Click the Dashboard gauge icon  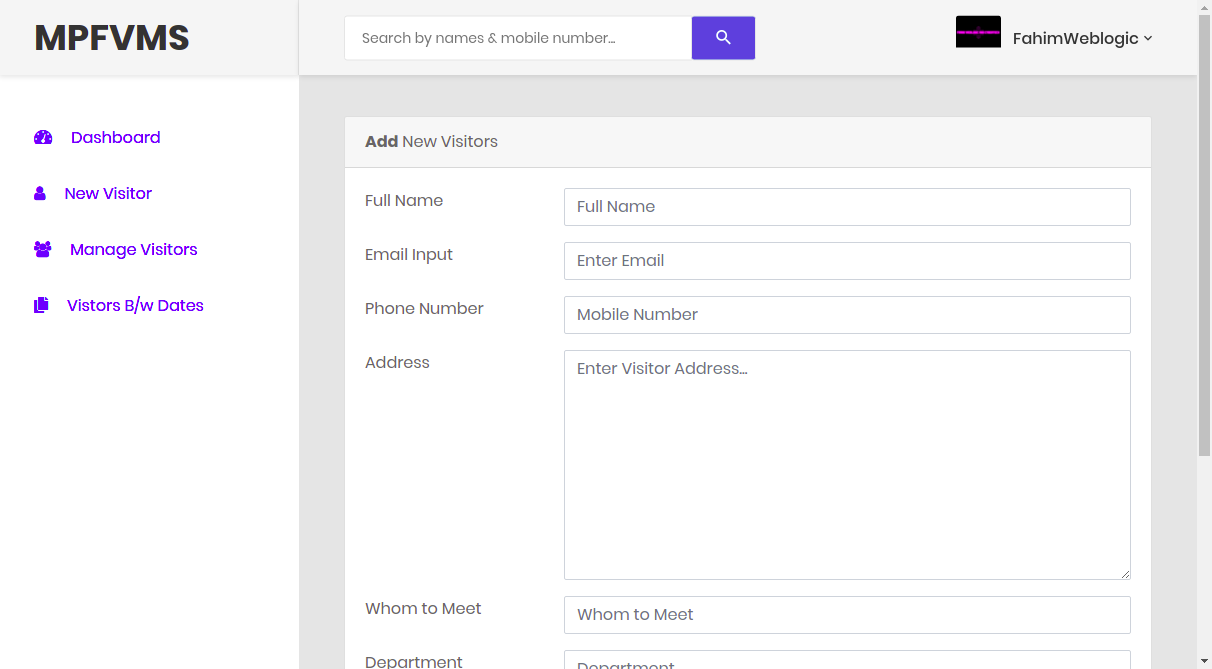pyautogui.click(x=43, y=138)
